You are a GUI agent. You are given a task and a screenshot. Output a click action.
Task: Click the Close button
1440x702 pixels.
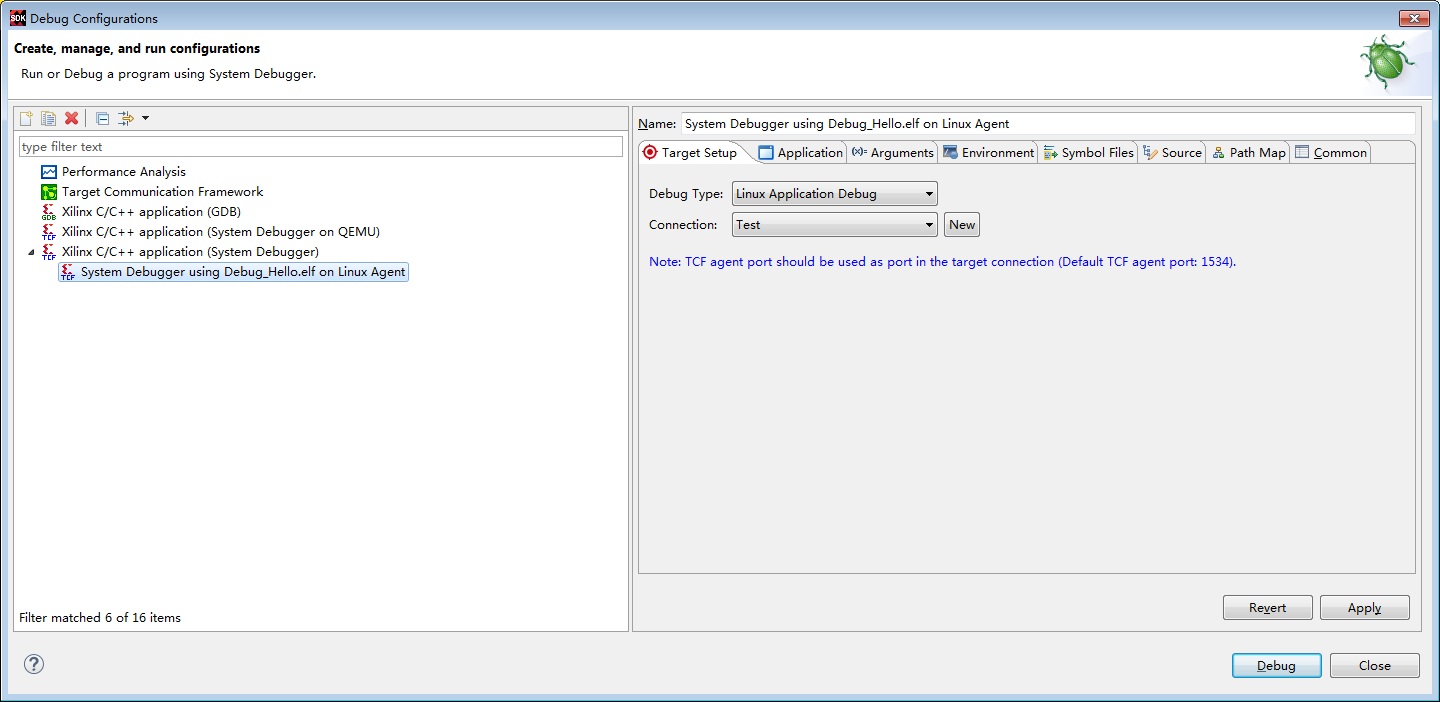click(x=1374, y=666)
